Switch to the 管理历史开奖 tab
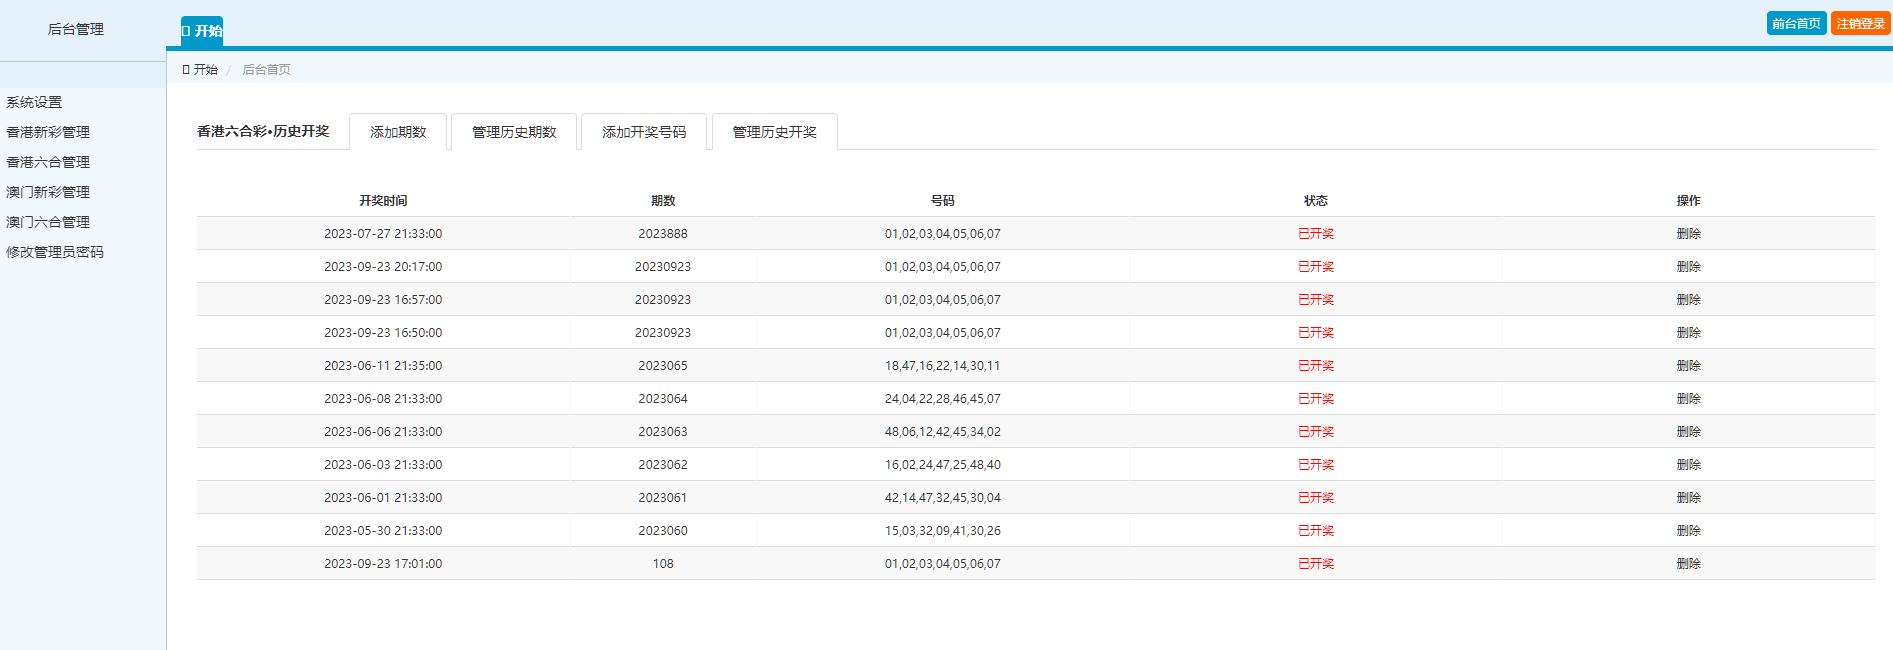Viewport: 1893px width, 650px height. point(774,132)
